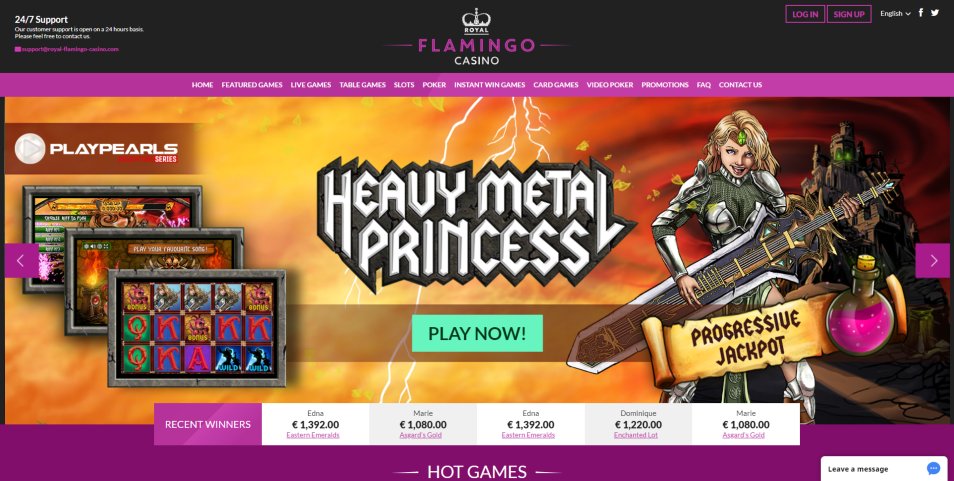Advance to next banner slide arrow
This screenshot has width=954, height=481.
coord(932,260)
